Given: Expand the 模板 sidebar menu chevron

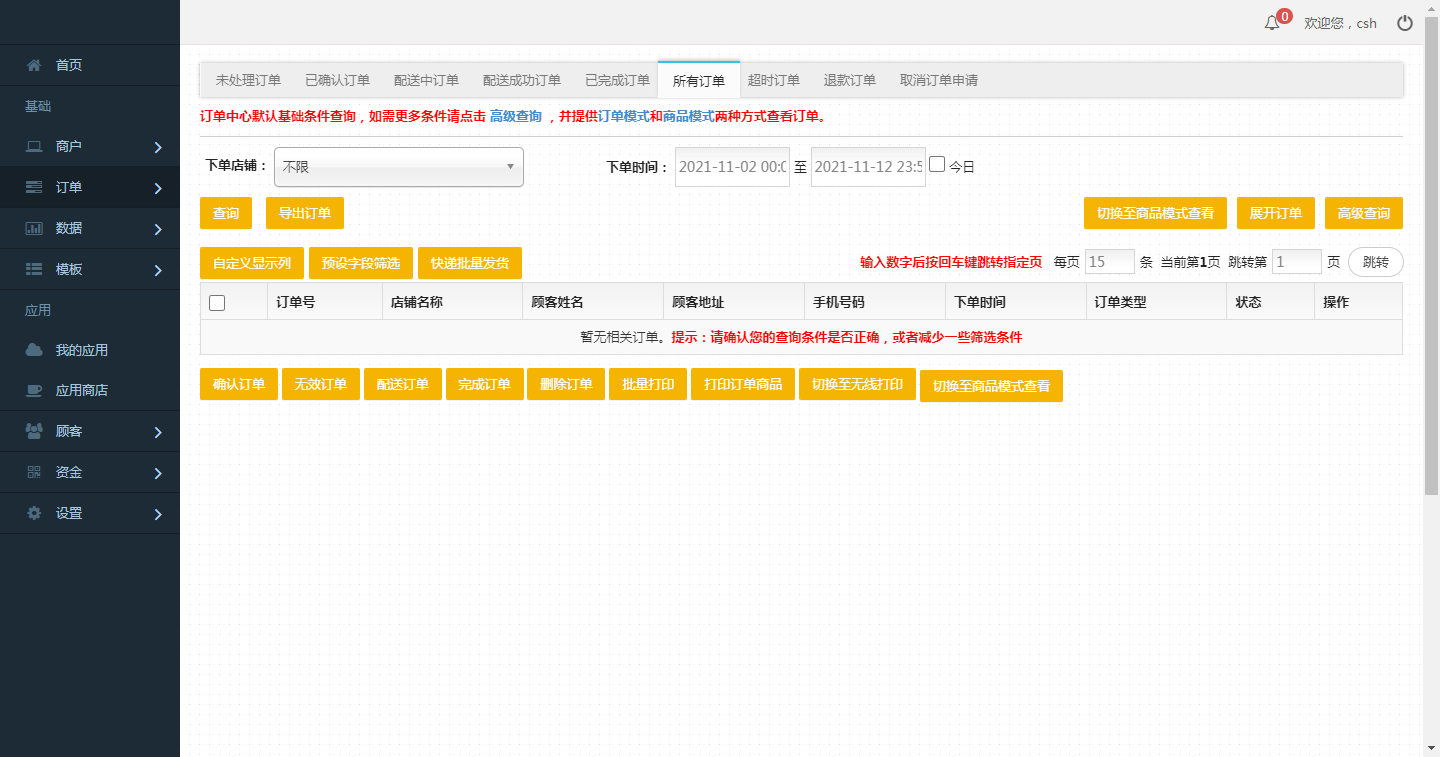Looking at the screenshot, I should click(x=158, y=270).
